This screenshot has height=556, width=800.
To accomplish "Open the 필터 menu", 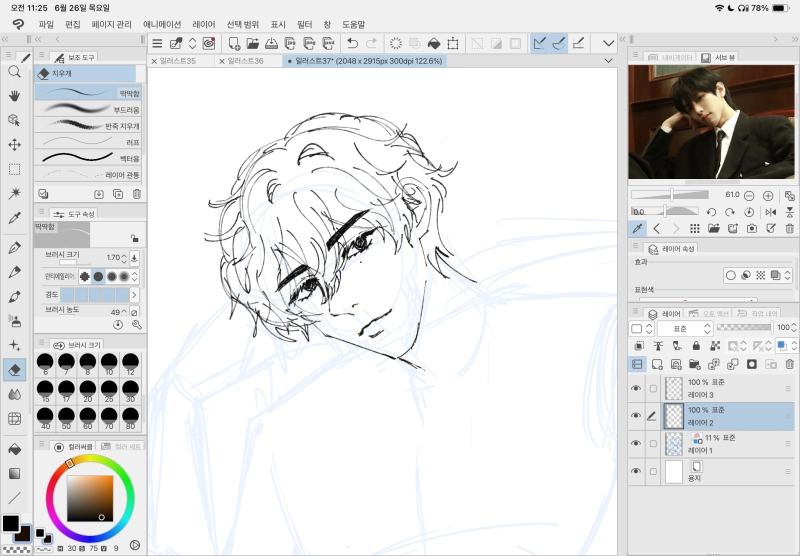I will [x=305, y=23].
